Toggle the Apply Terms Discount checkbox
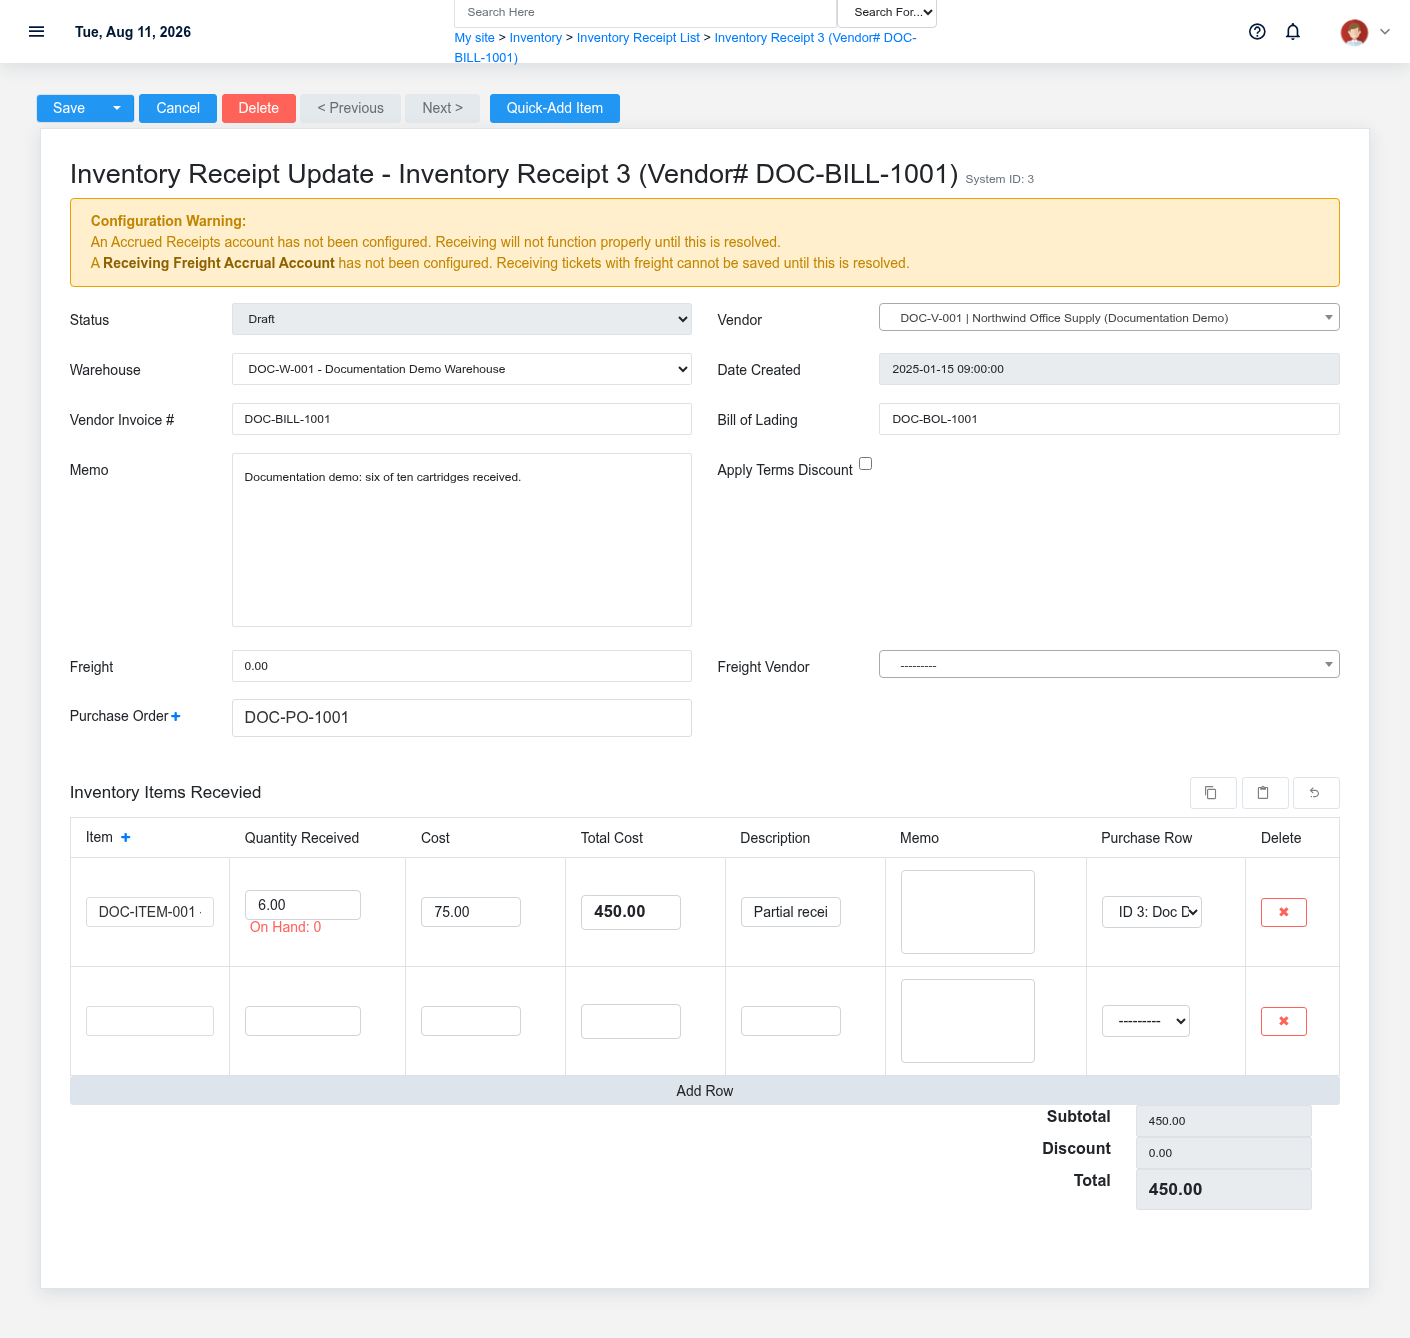 tap(865, 464)
